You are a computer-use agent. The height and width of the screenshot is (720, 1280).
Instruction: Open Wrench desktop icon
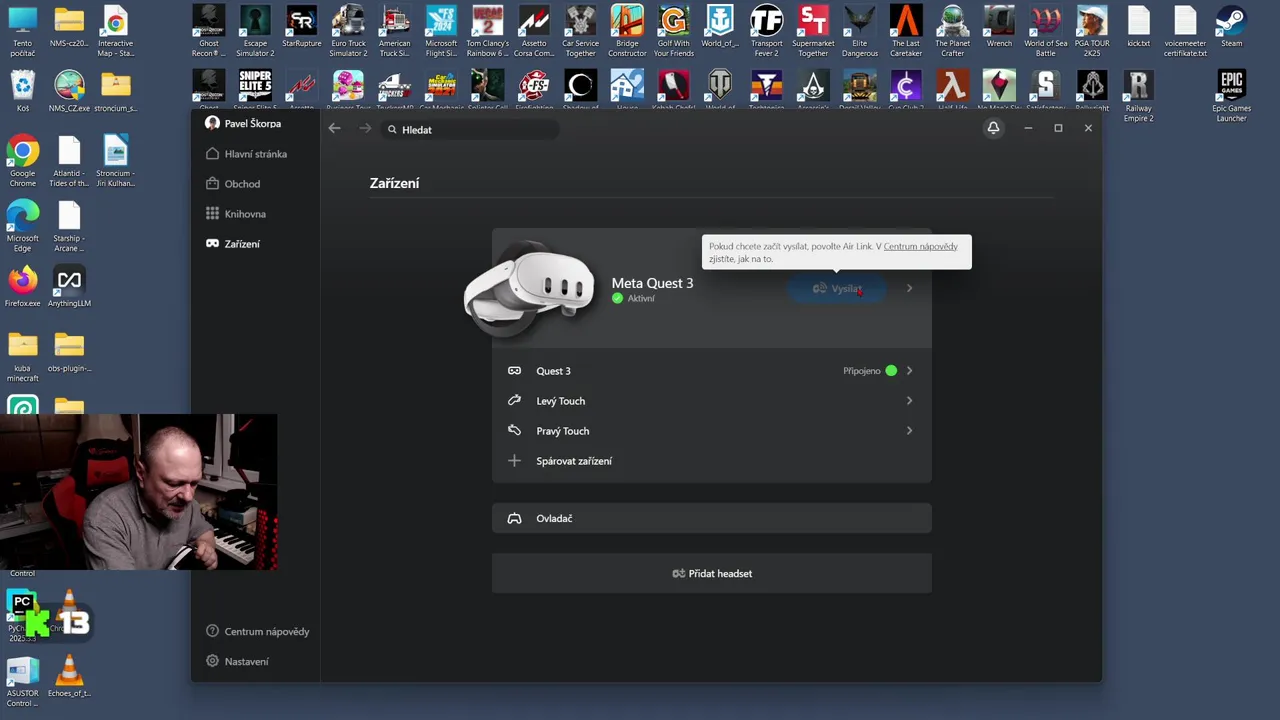[x=999, y=26]
